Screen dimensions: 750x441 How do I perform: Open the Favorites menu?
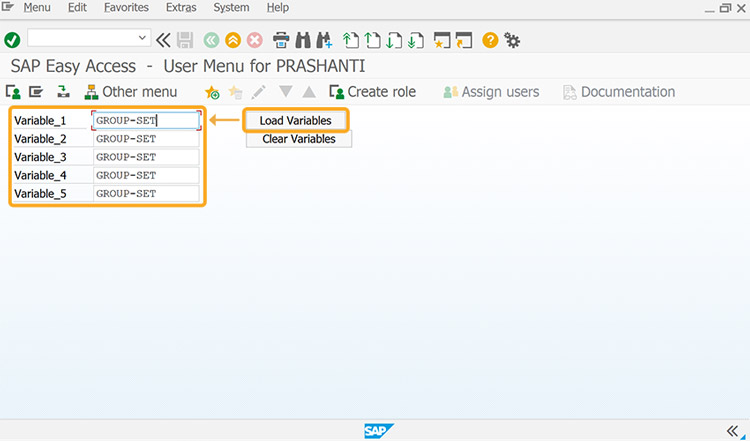pos(126,8)
